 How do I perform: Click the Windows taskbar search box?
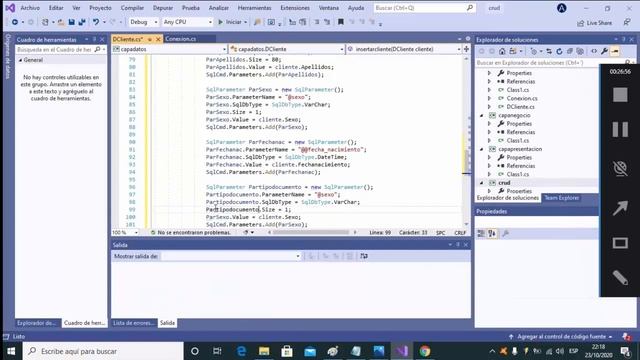tap(103, 351)
